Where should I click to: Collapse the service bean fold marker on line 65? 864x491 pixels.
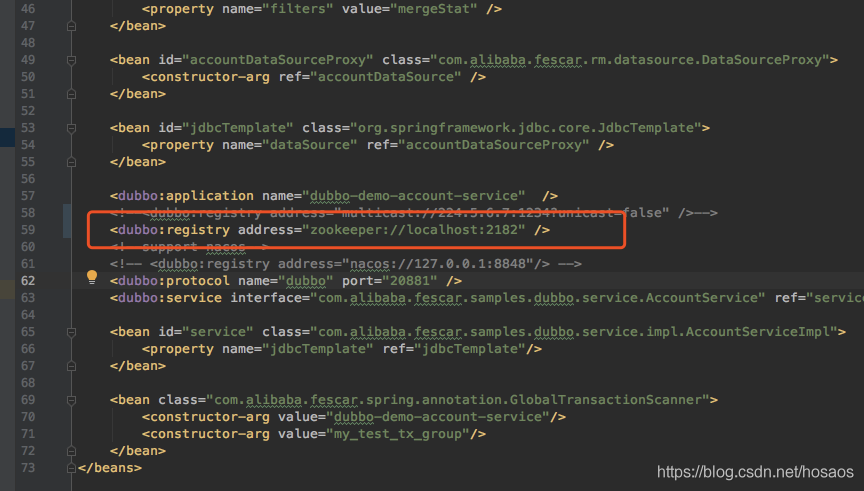tap(71, 332)
